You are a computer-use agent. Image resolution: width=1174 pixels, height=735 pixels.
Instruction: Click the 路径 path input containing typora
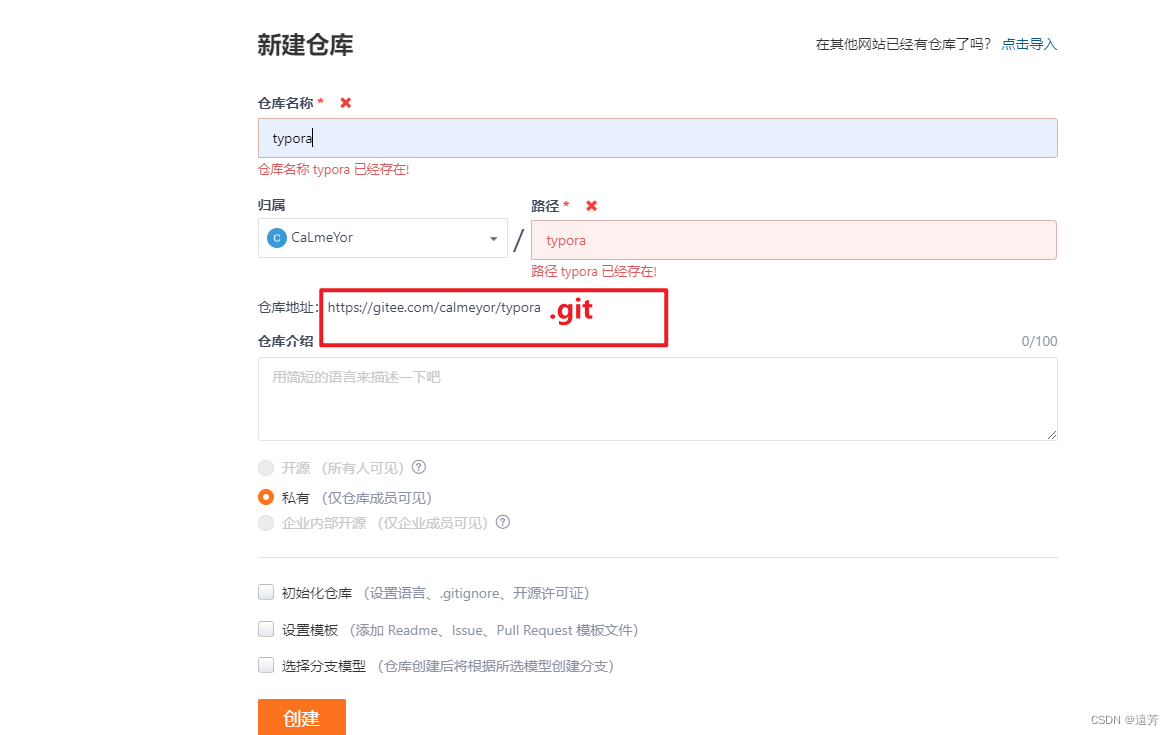tap(793, 240)
